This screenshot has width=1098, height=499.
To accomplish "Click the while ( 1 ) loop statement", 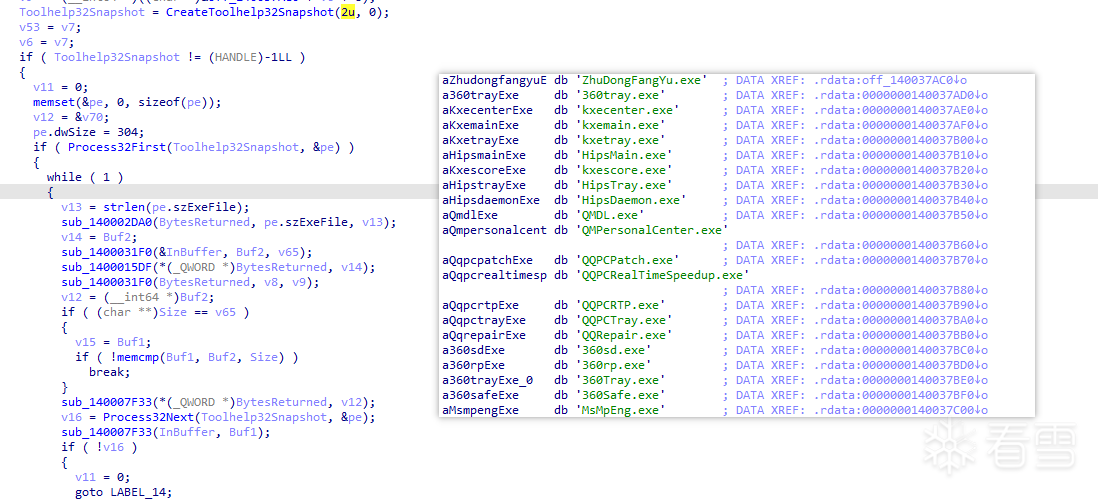I will 85,177.
